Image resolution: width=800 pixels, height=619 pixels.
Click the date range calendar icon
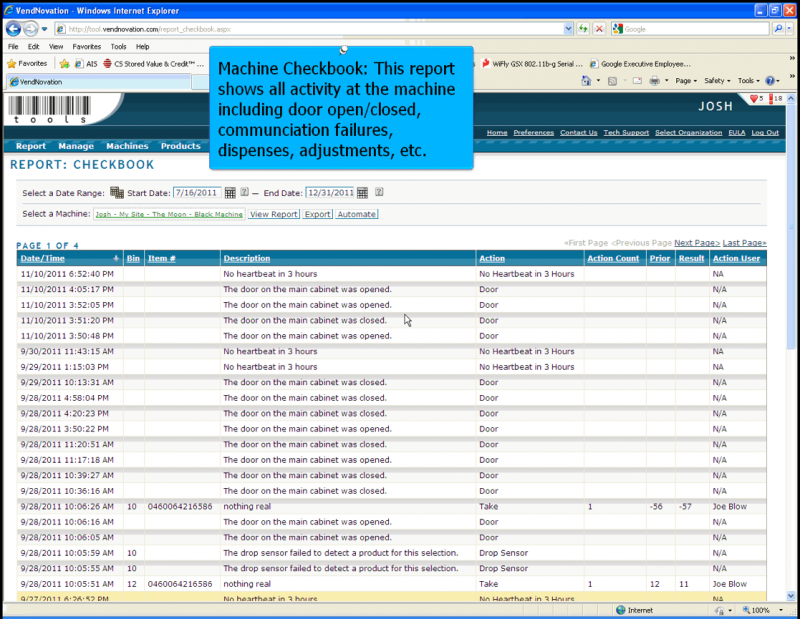(x=117, y=192)
